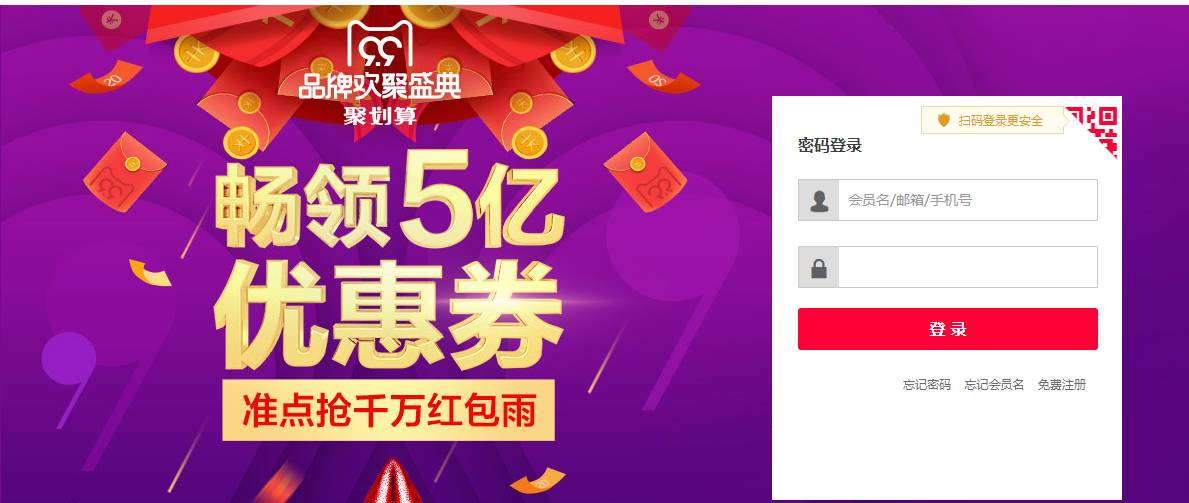Click the Tmall 9.9 cat logo
Viewport: 1189px width, 503px height.
coord(379,44)
